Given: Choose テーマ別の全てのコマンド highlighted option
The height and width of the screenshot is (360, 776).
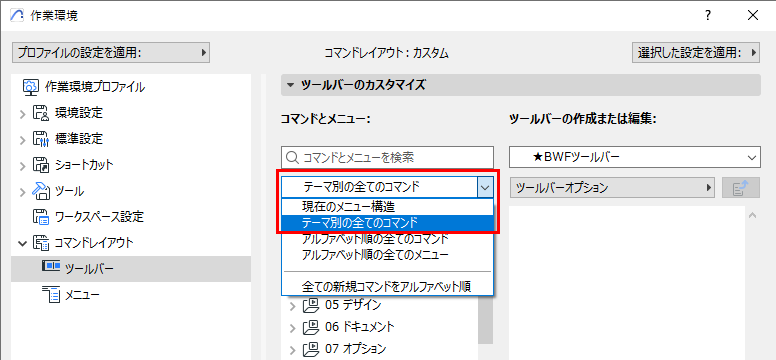Looking at the screenshot, I should point(387,223).
